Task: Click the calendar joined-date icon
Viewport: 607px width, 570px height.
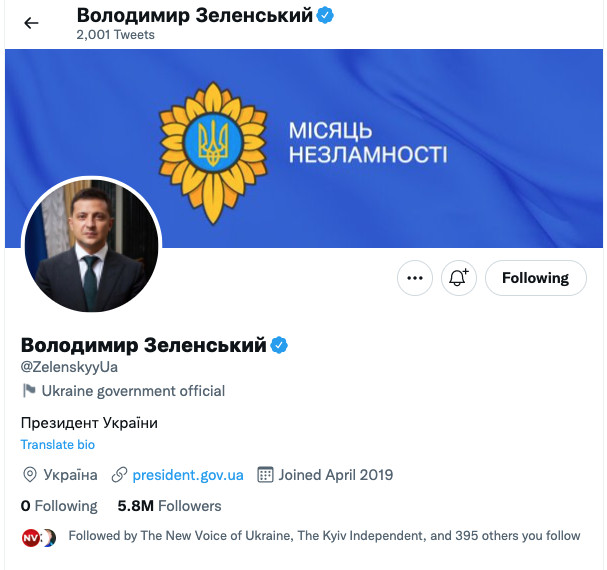Action: [x=266, y=475]
